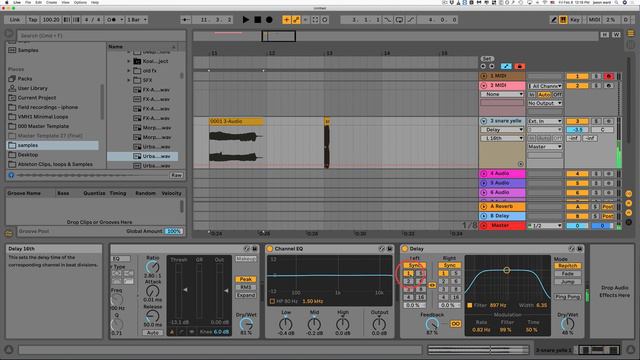This screenshot has height=360, width=640.
Task: Click the Delay device save preset icon
Action: click(580, 249)
